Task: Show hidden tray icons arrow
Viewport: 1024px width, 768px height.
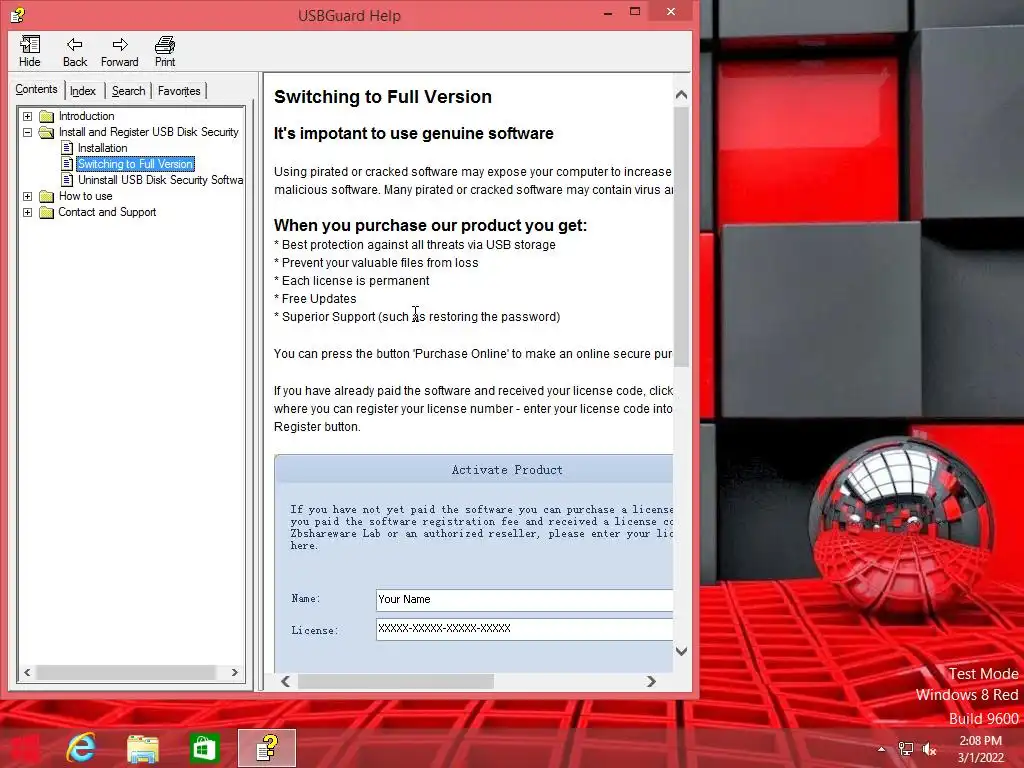Action: [x=882, y=749]
